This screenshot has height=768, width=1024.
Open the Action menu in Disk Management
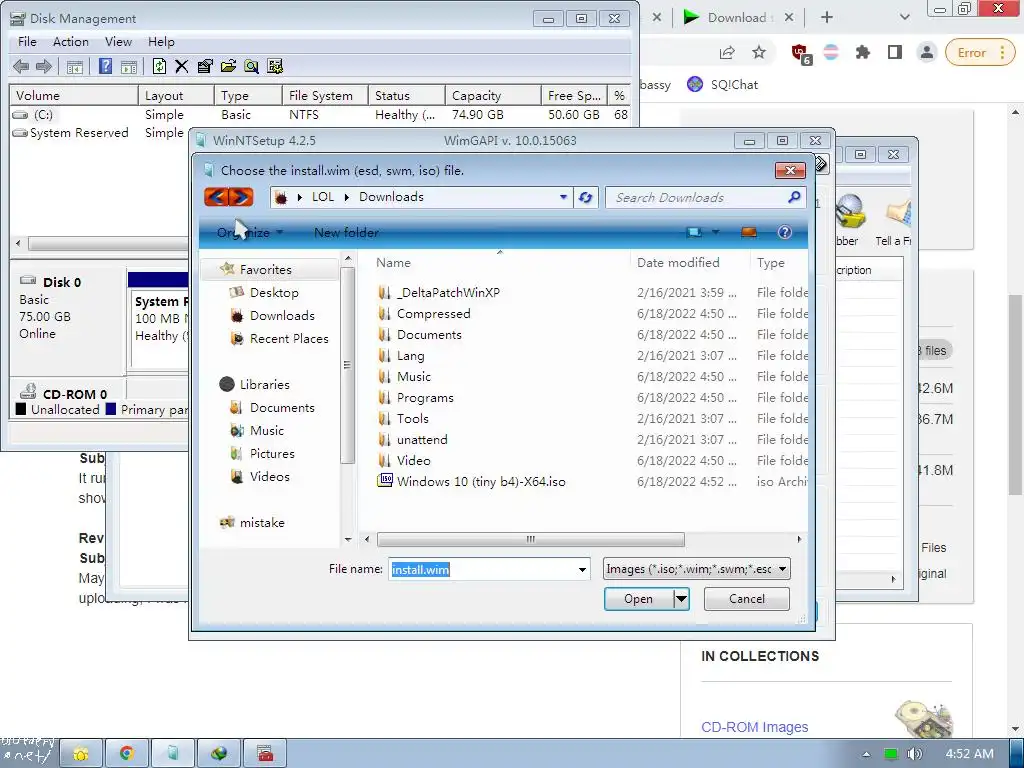71,42
